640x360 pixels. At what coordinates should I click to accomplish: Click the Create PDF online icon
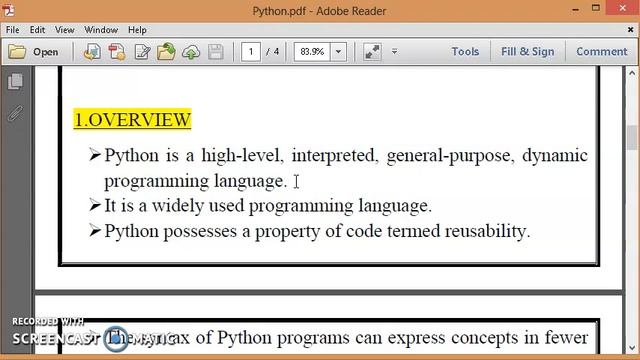92,52
